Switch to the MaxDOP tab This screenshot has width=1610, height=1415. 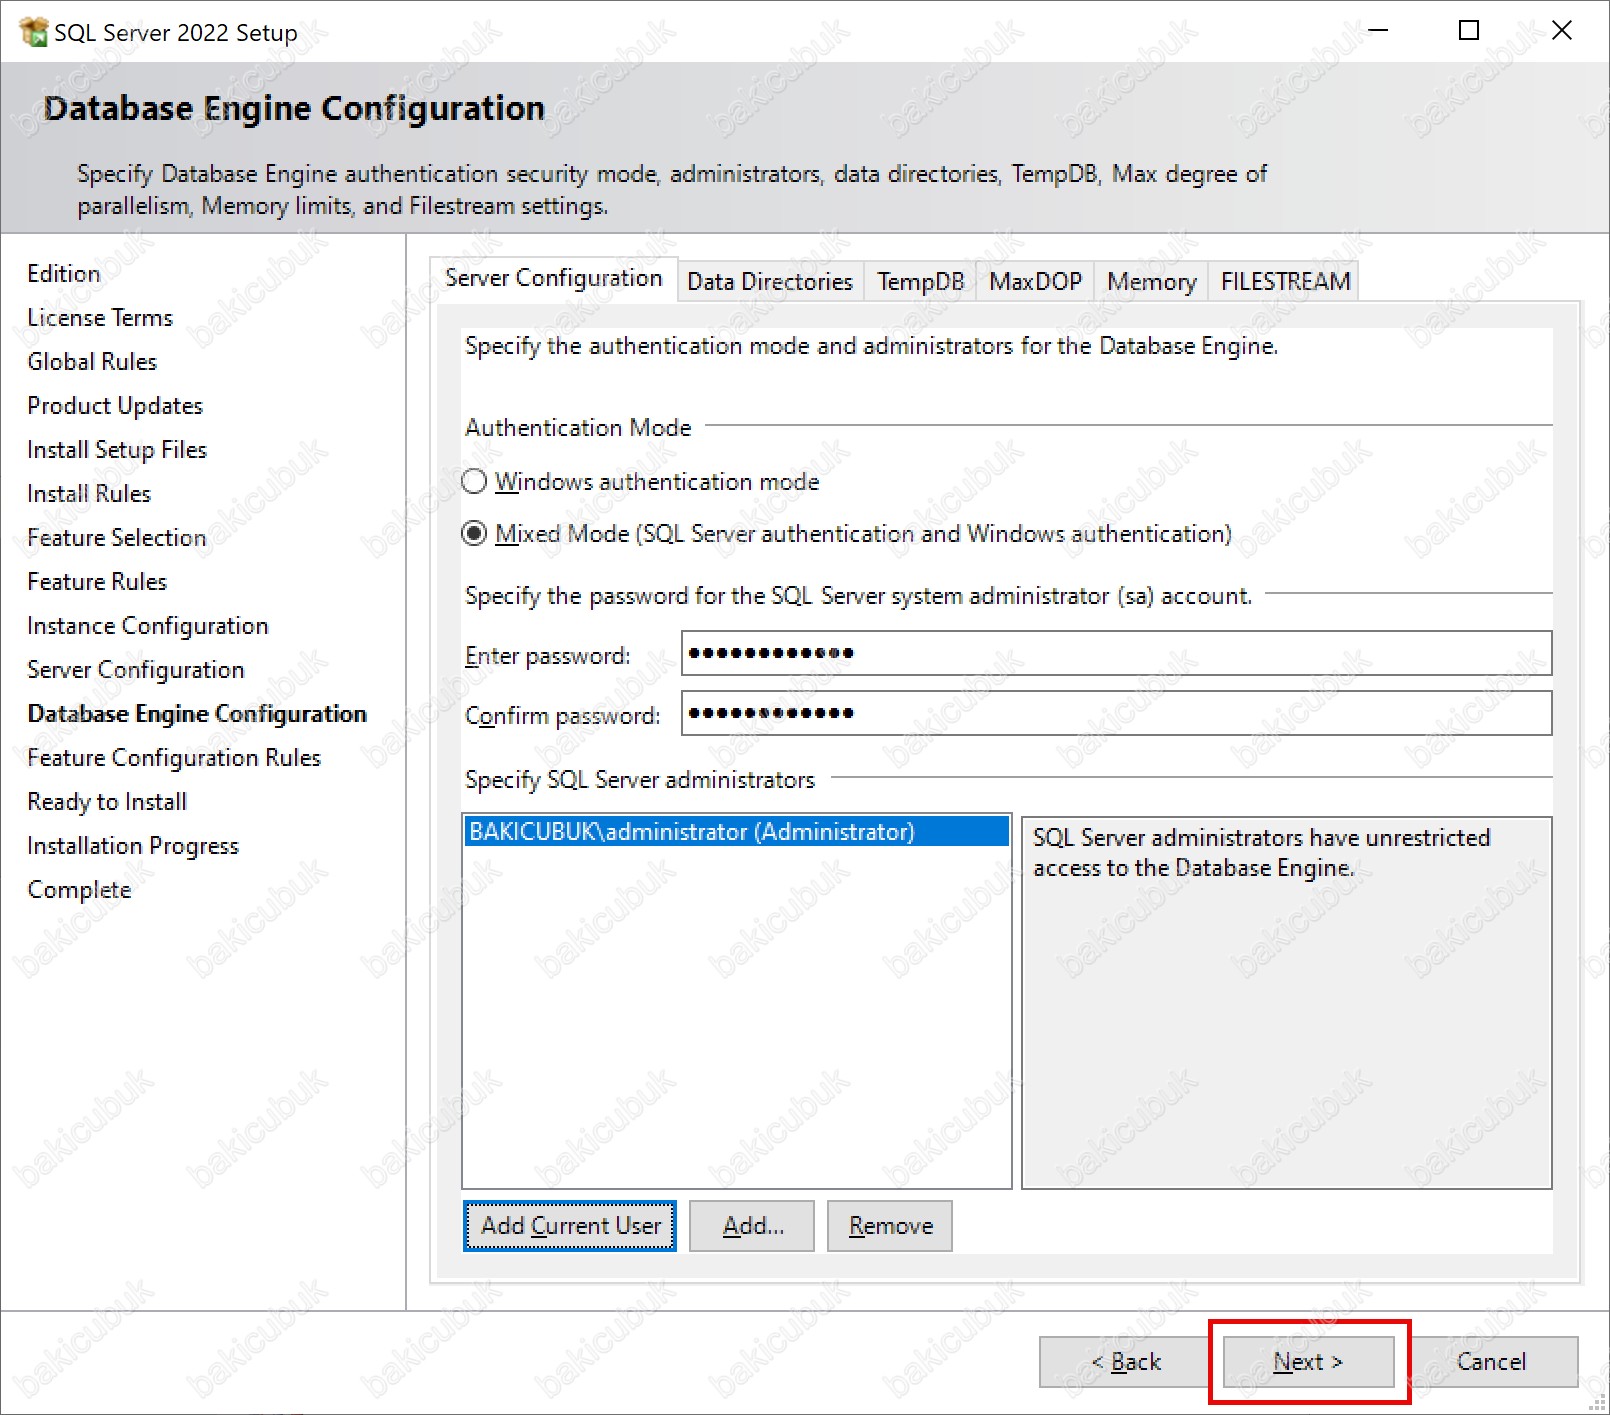(x=1035, y=282)
